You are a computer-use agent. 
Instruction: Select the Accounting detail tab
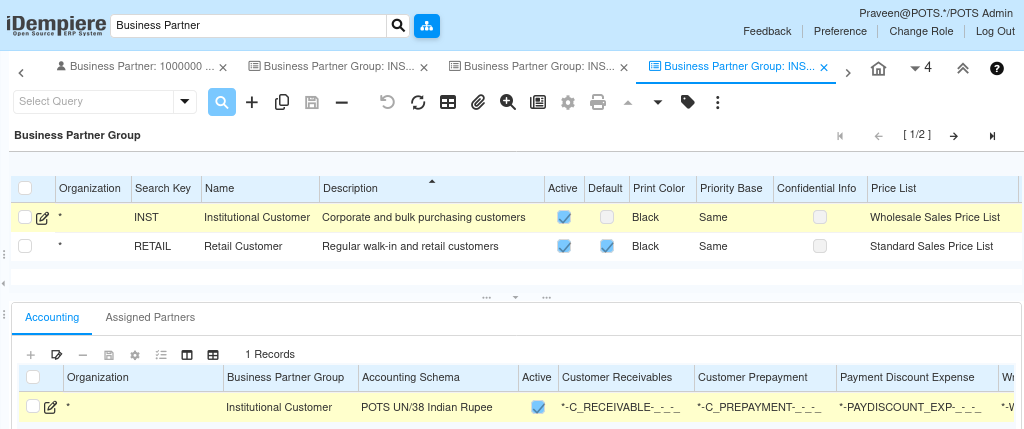(52, 317)
